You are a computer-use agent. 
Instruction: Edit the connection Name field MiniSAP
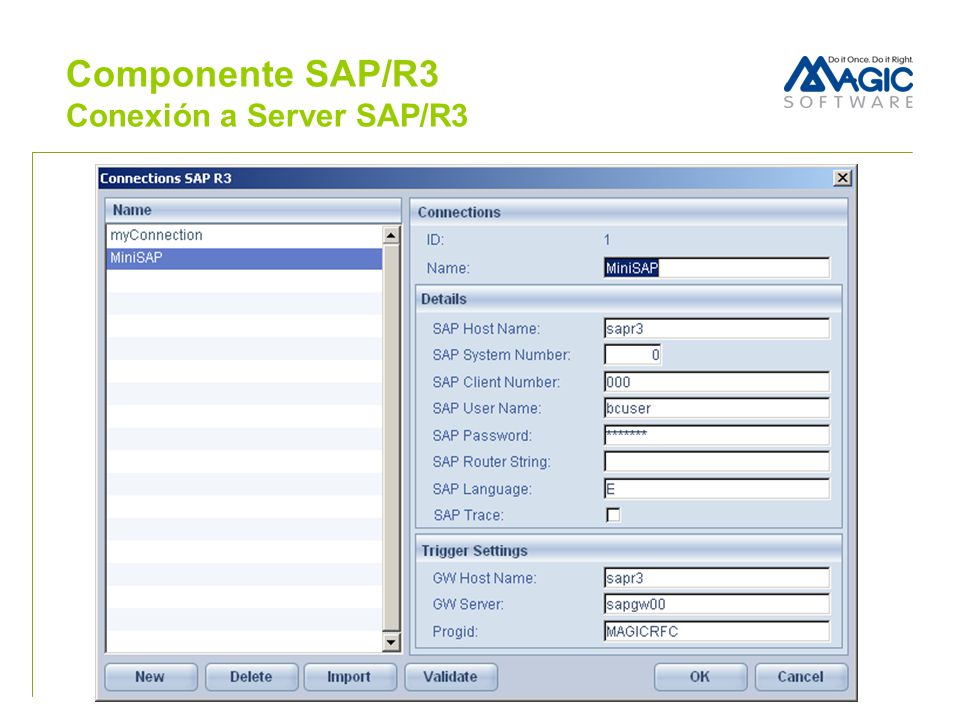[x=716, y=268]
